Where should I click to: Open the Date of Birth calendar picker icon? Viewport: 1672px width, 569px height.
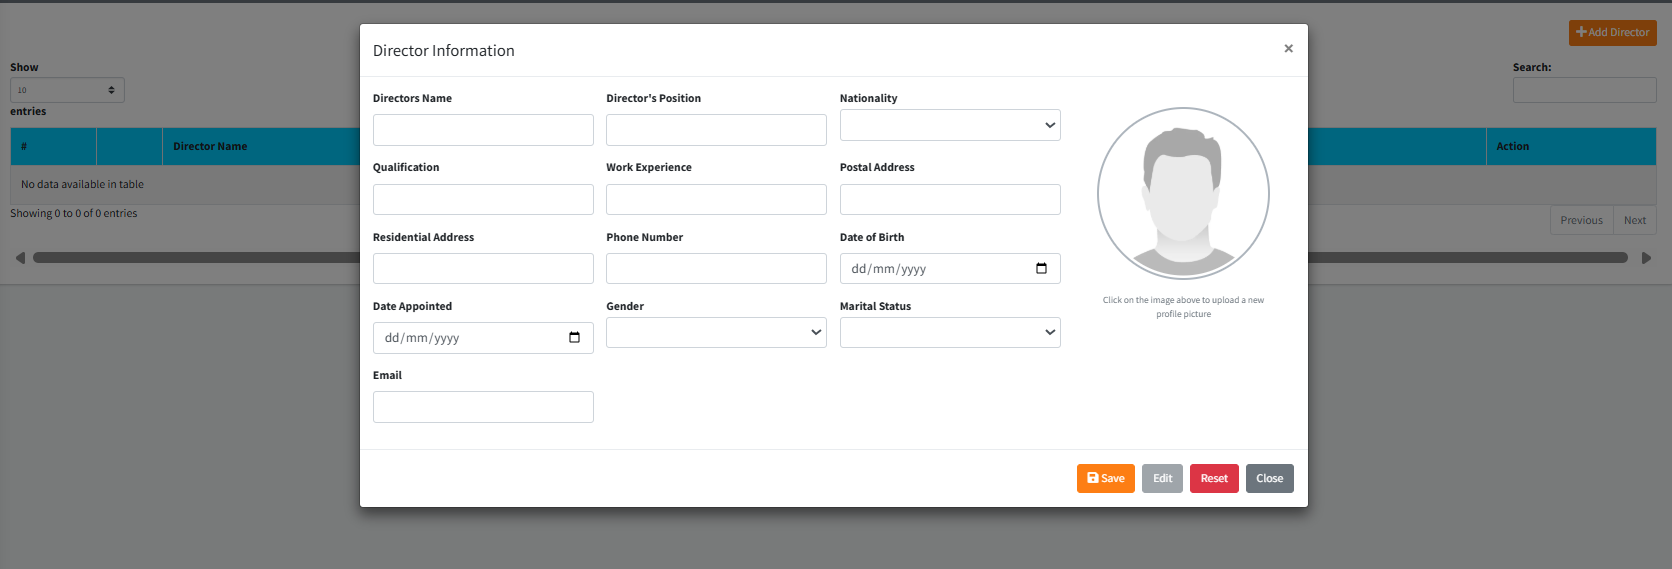[1041, 268]
